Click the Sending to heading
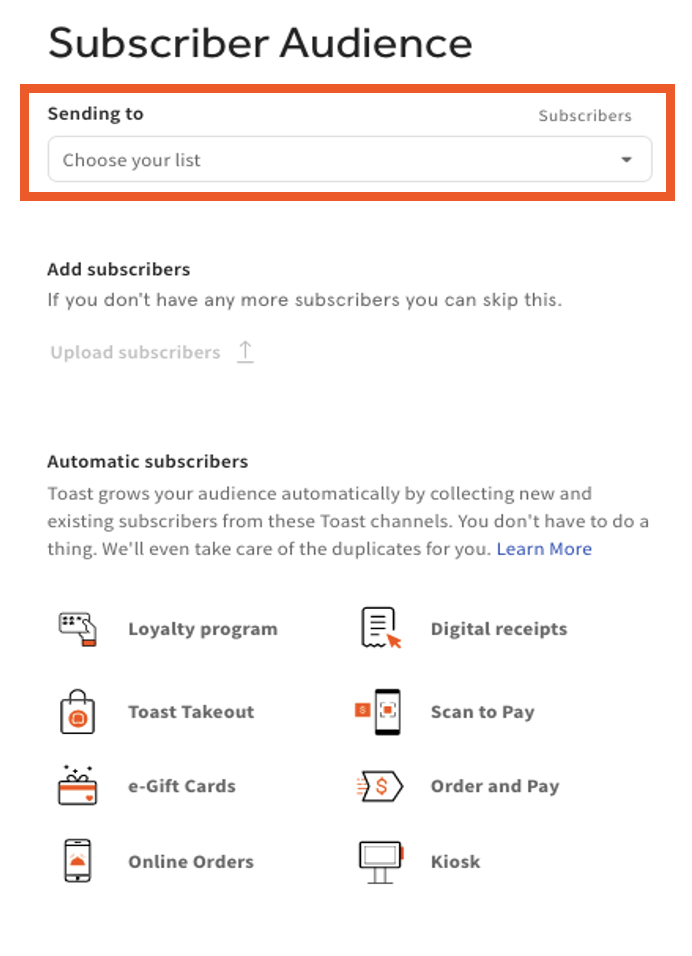The width and height of the screenshot is (692, 956). (95, 114)
